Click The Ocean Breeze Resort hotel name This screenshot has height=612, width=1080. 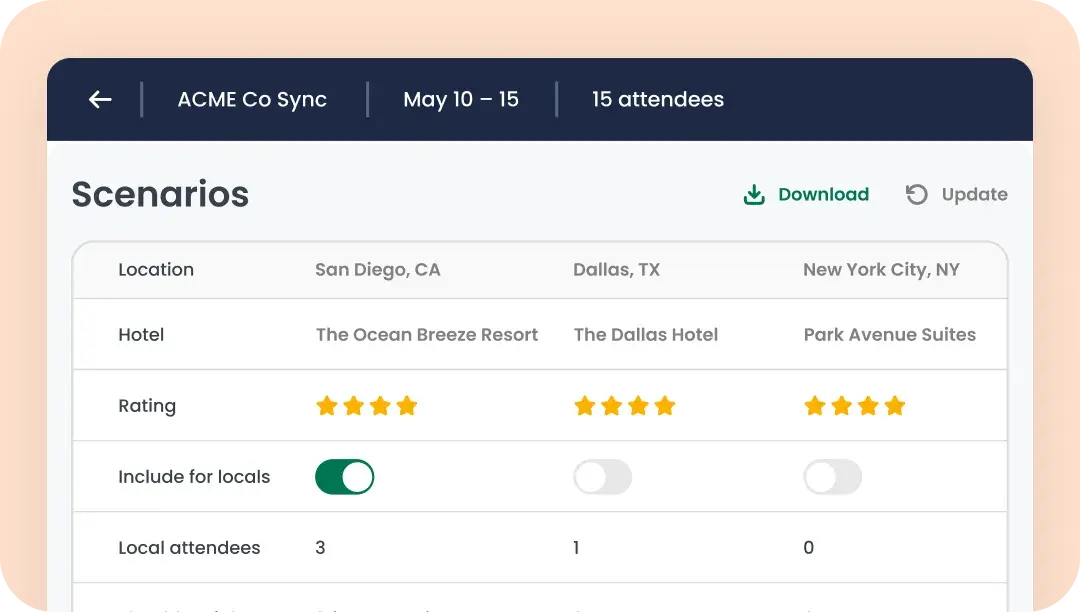pos(426,335)
